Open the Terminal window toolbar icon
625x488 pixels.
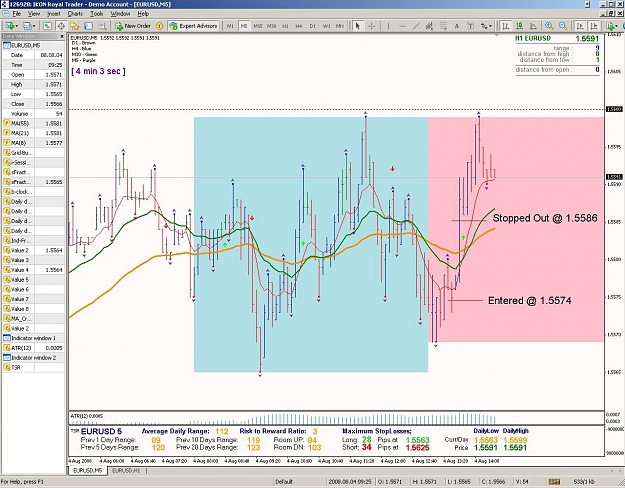pos(88,26)
